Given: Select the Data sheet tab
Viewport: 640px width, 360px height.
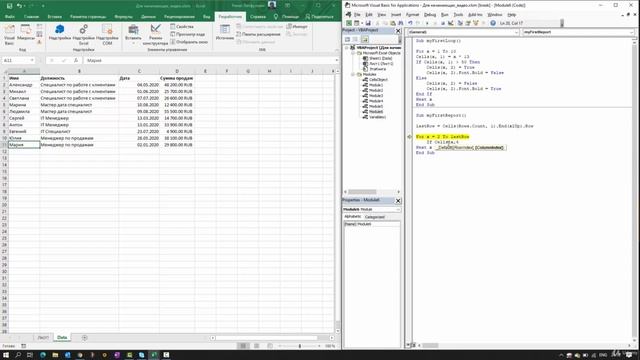Looking at the screenshot, I should [x=62, y=338].
